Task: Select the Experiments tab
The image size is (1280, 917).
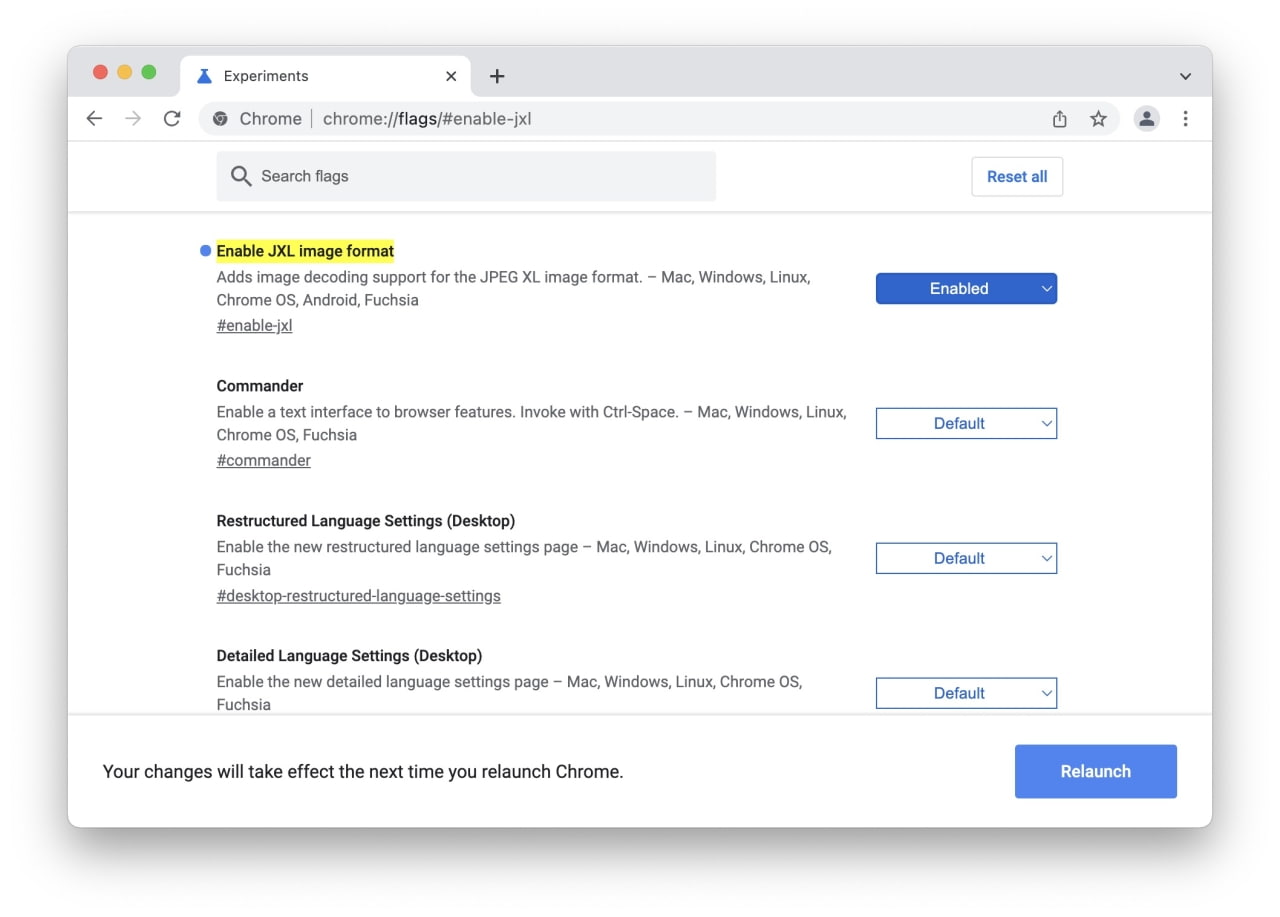Action: point(300,76)
